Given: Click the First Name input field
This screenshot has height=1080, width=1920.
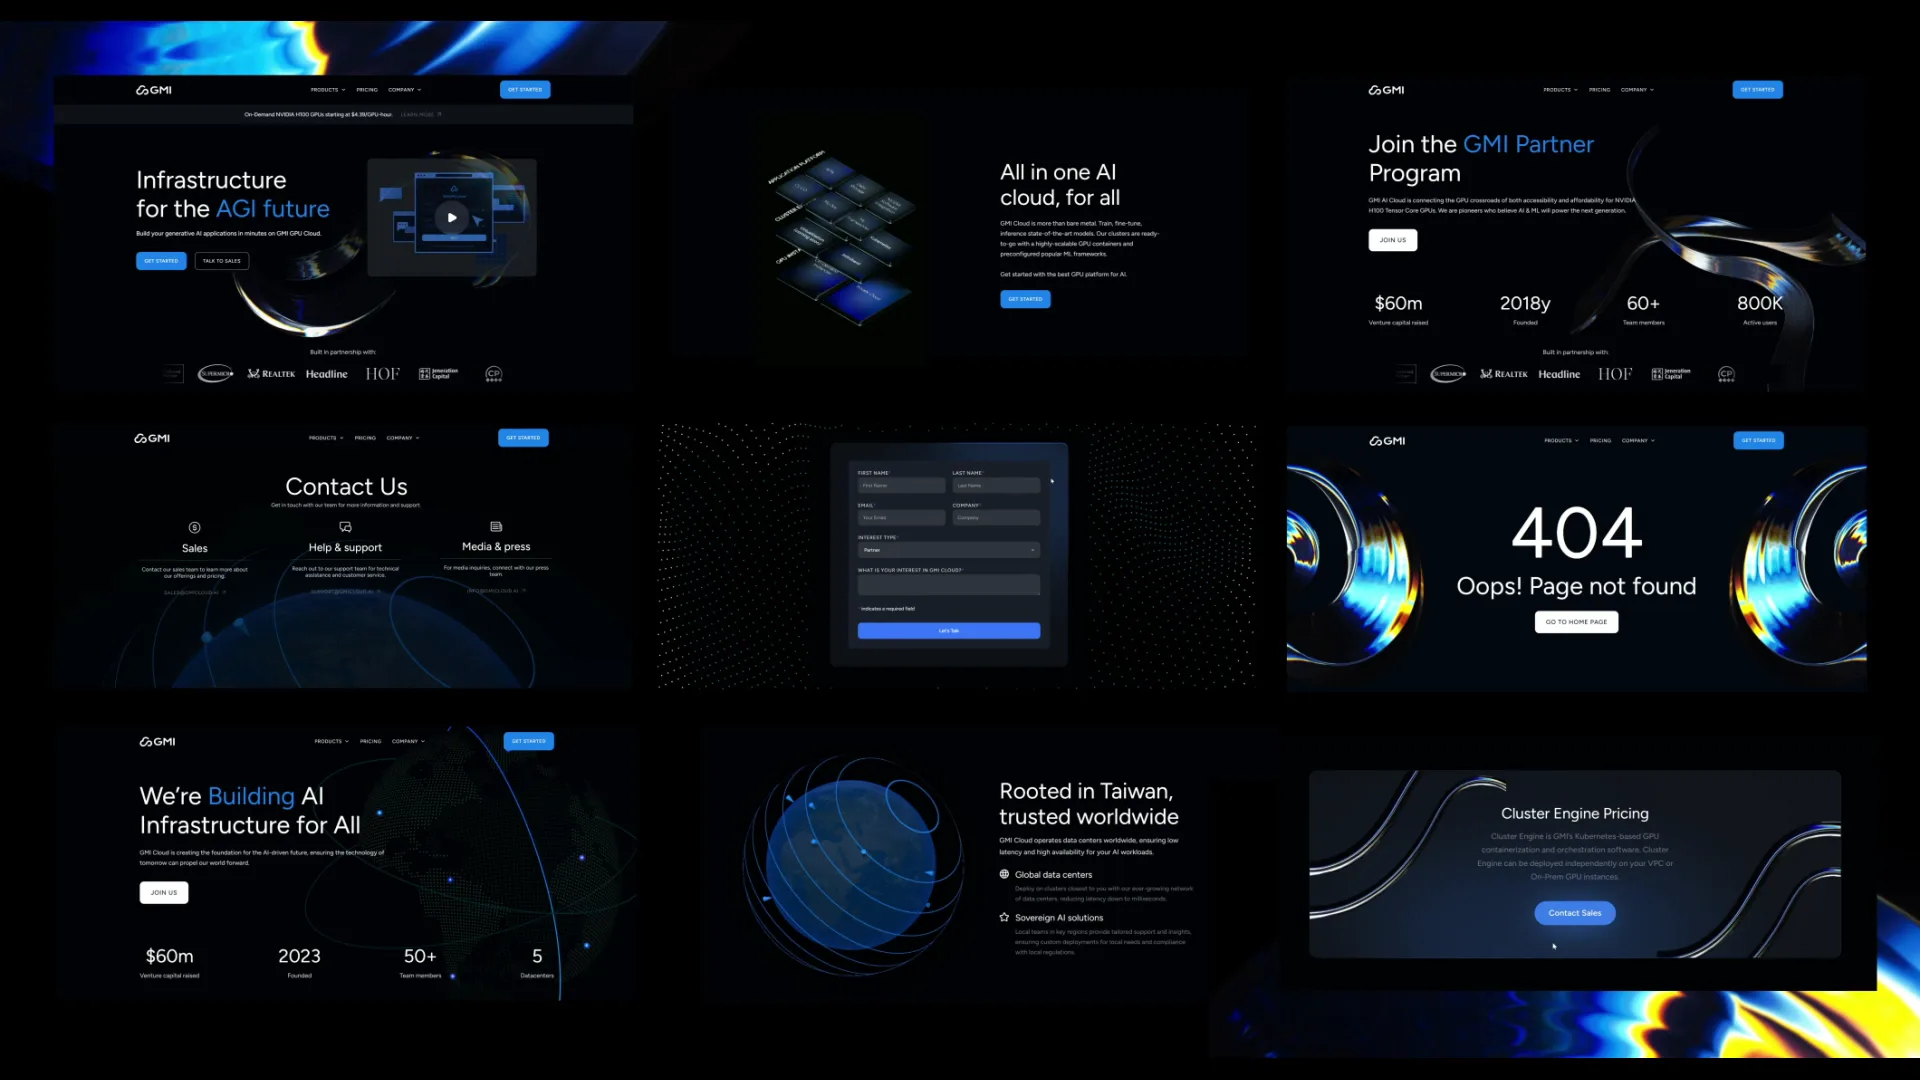Looking at the screenshot, I should tap(901, 486).
